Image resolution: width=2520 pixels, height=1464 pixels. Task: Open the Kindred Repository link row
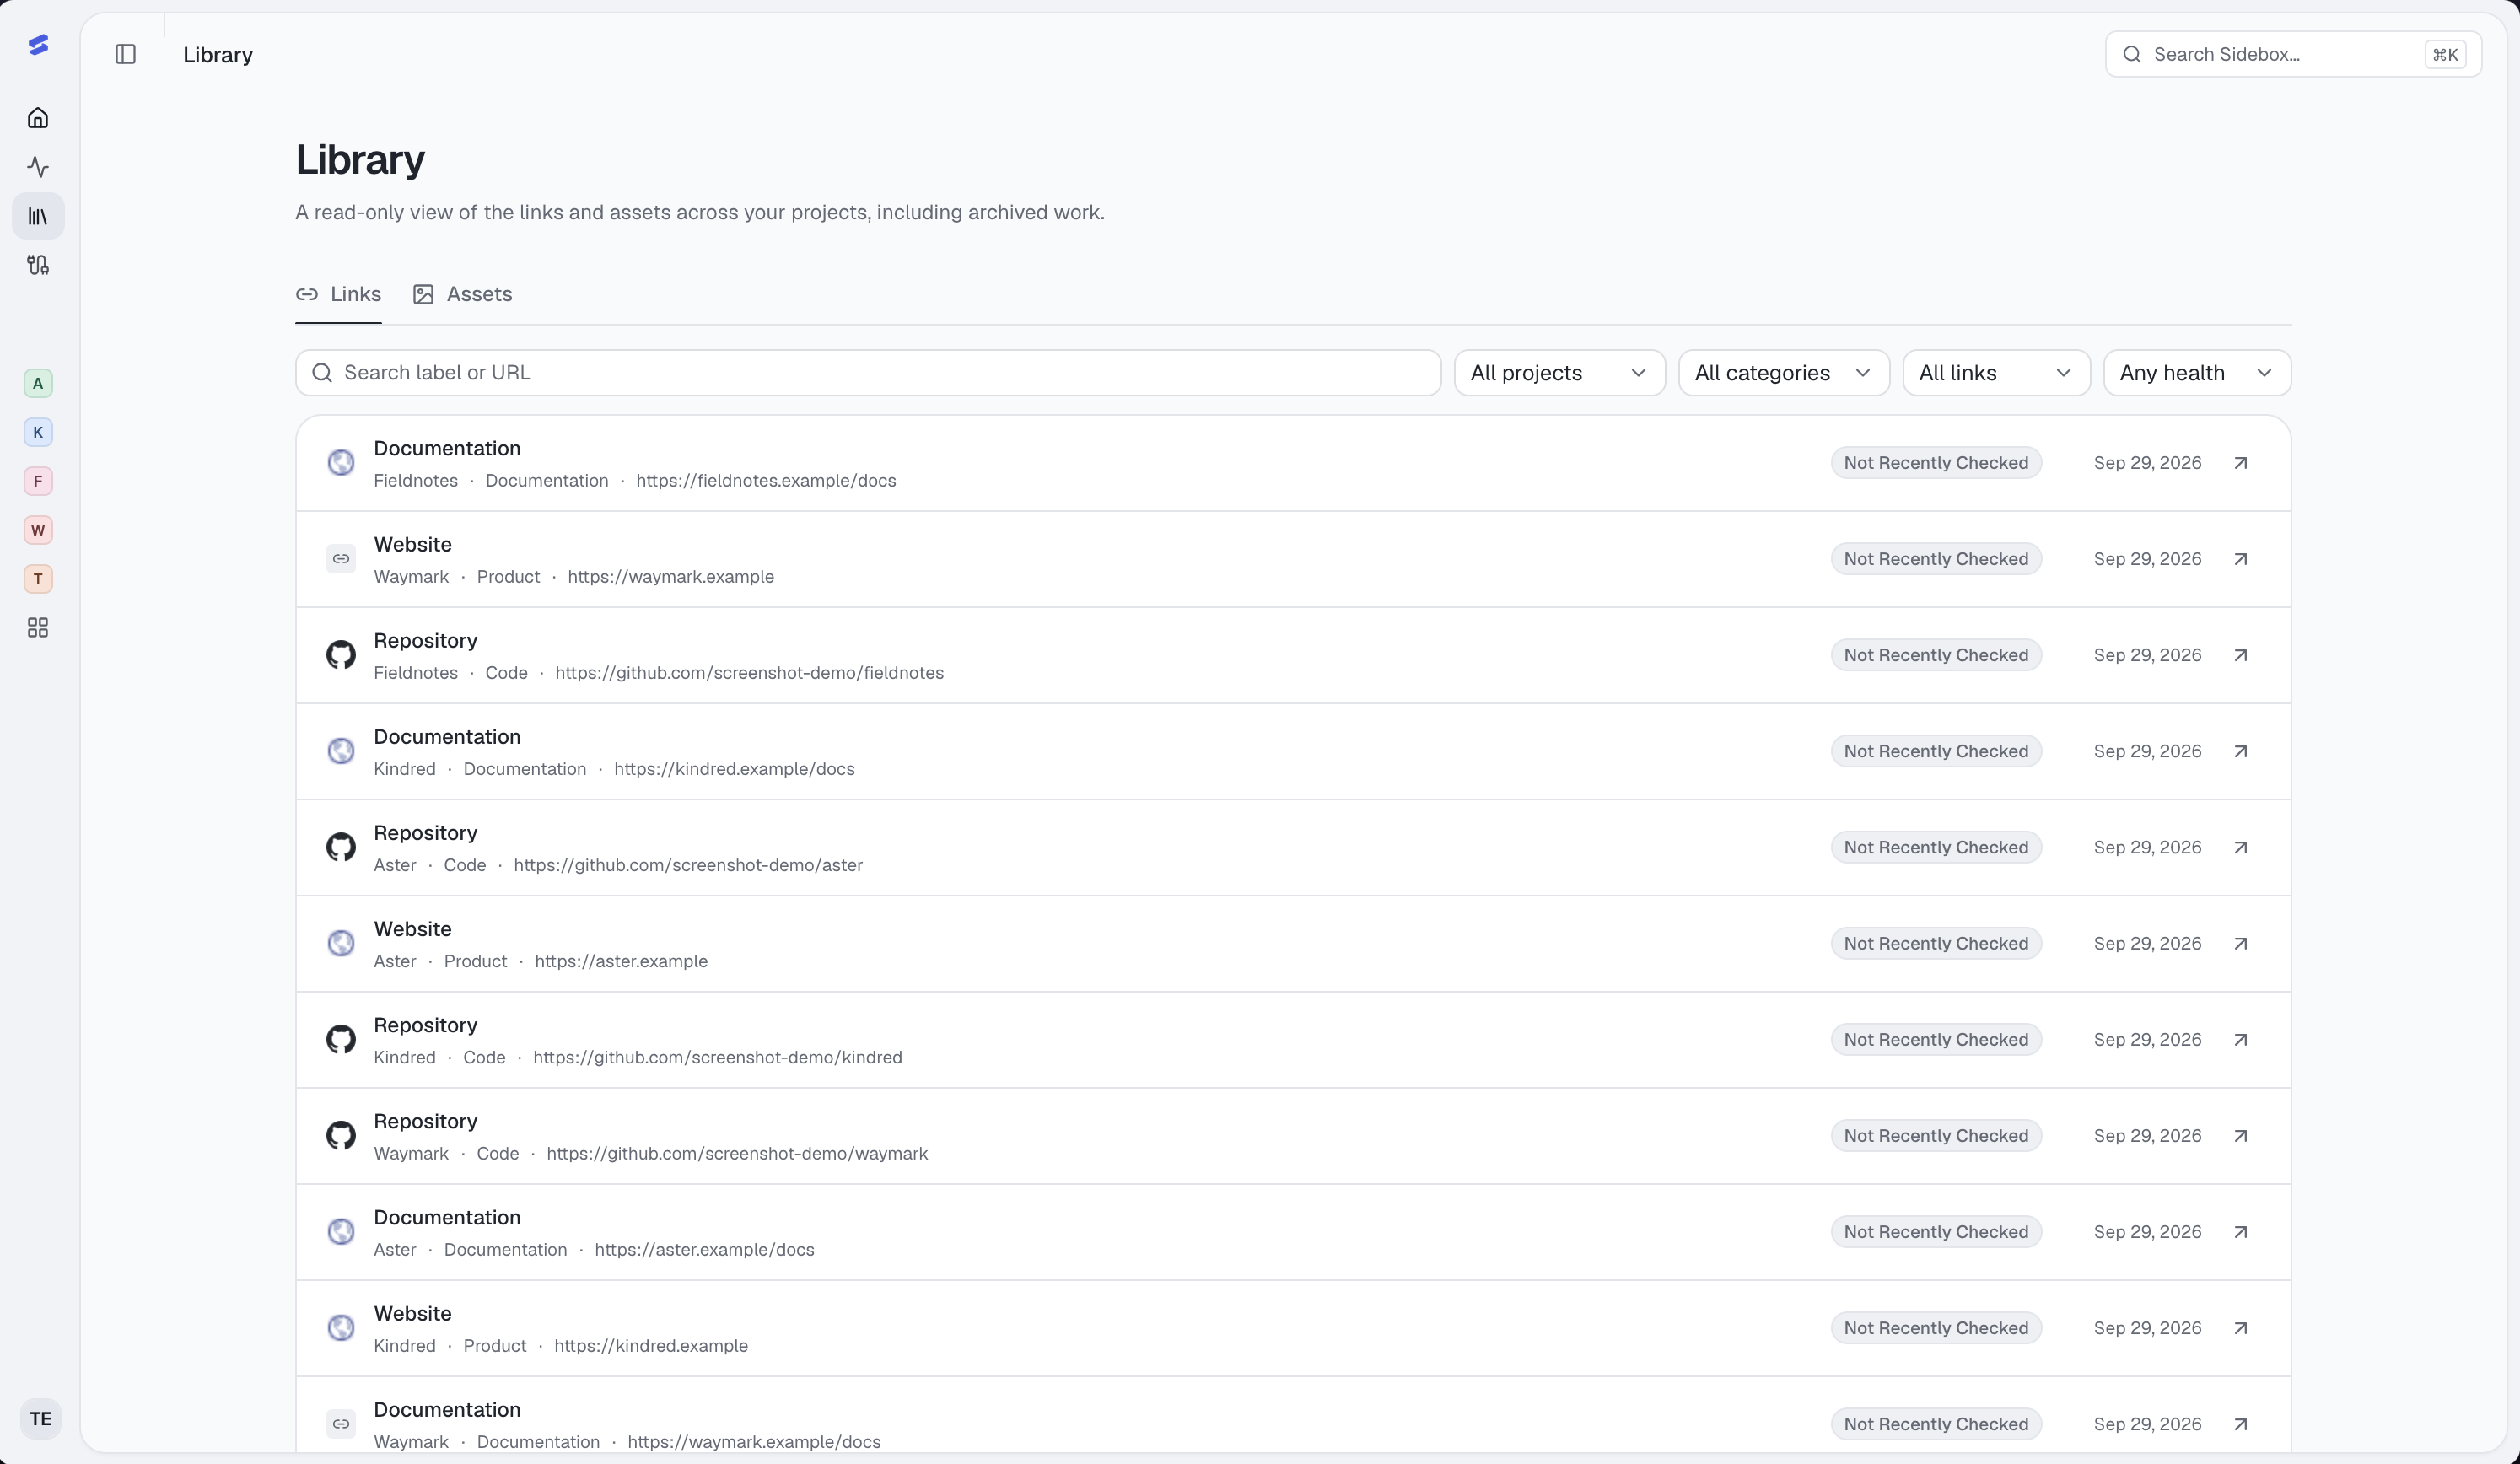point(1293,1040)
